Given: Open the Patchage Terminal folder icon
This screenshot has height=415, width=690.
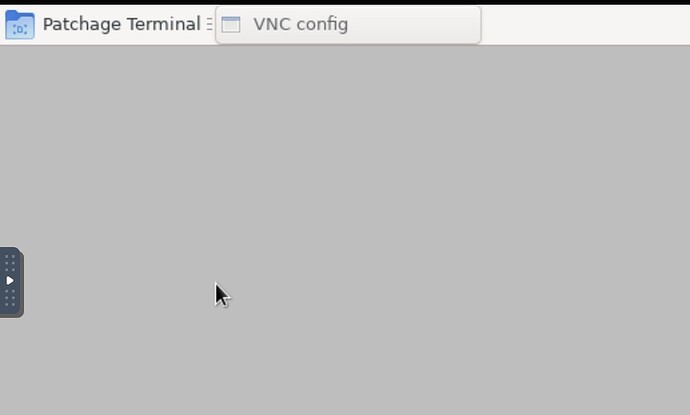Looking at the screenshot, I should coord(20,25).
